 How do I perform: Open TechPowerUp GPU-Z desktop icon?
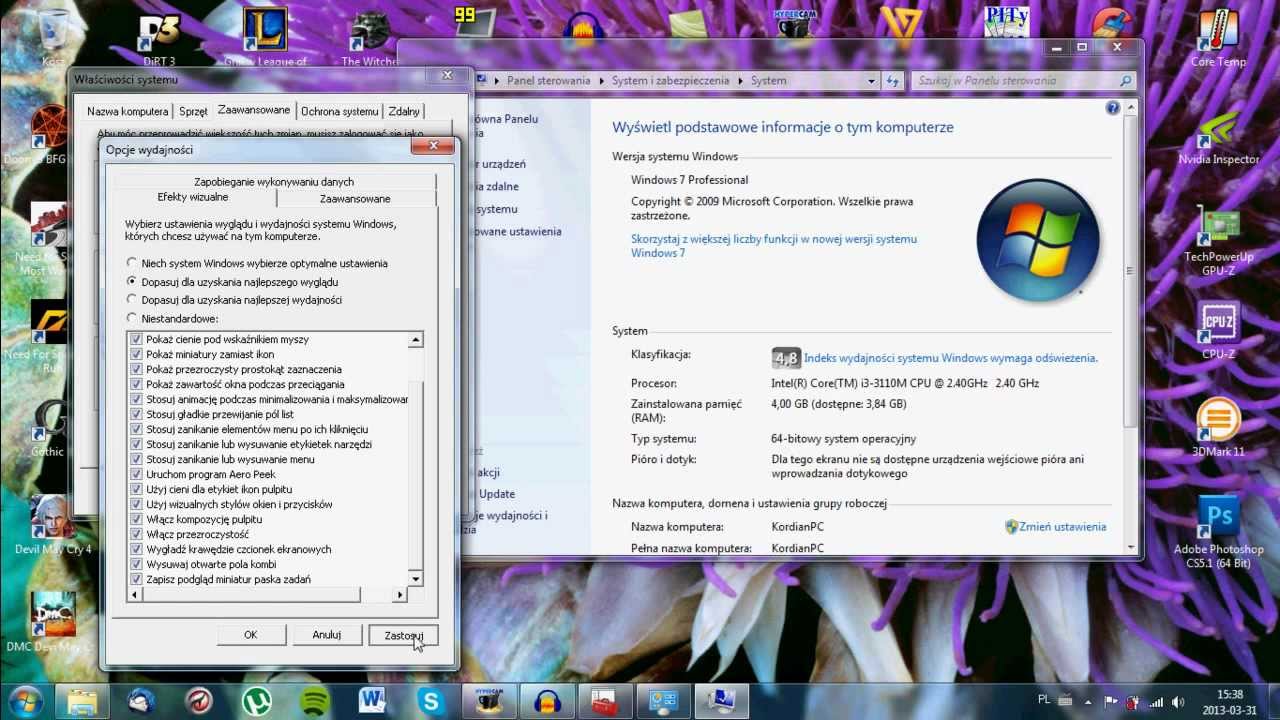pyautogui.click(x=1218, y=241)
